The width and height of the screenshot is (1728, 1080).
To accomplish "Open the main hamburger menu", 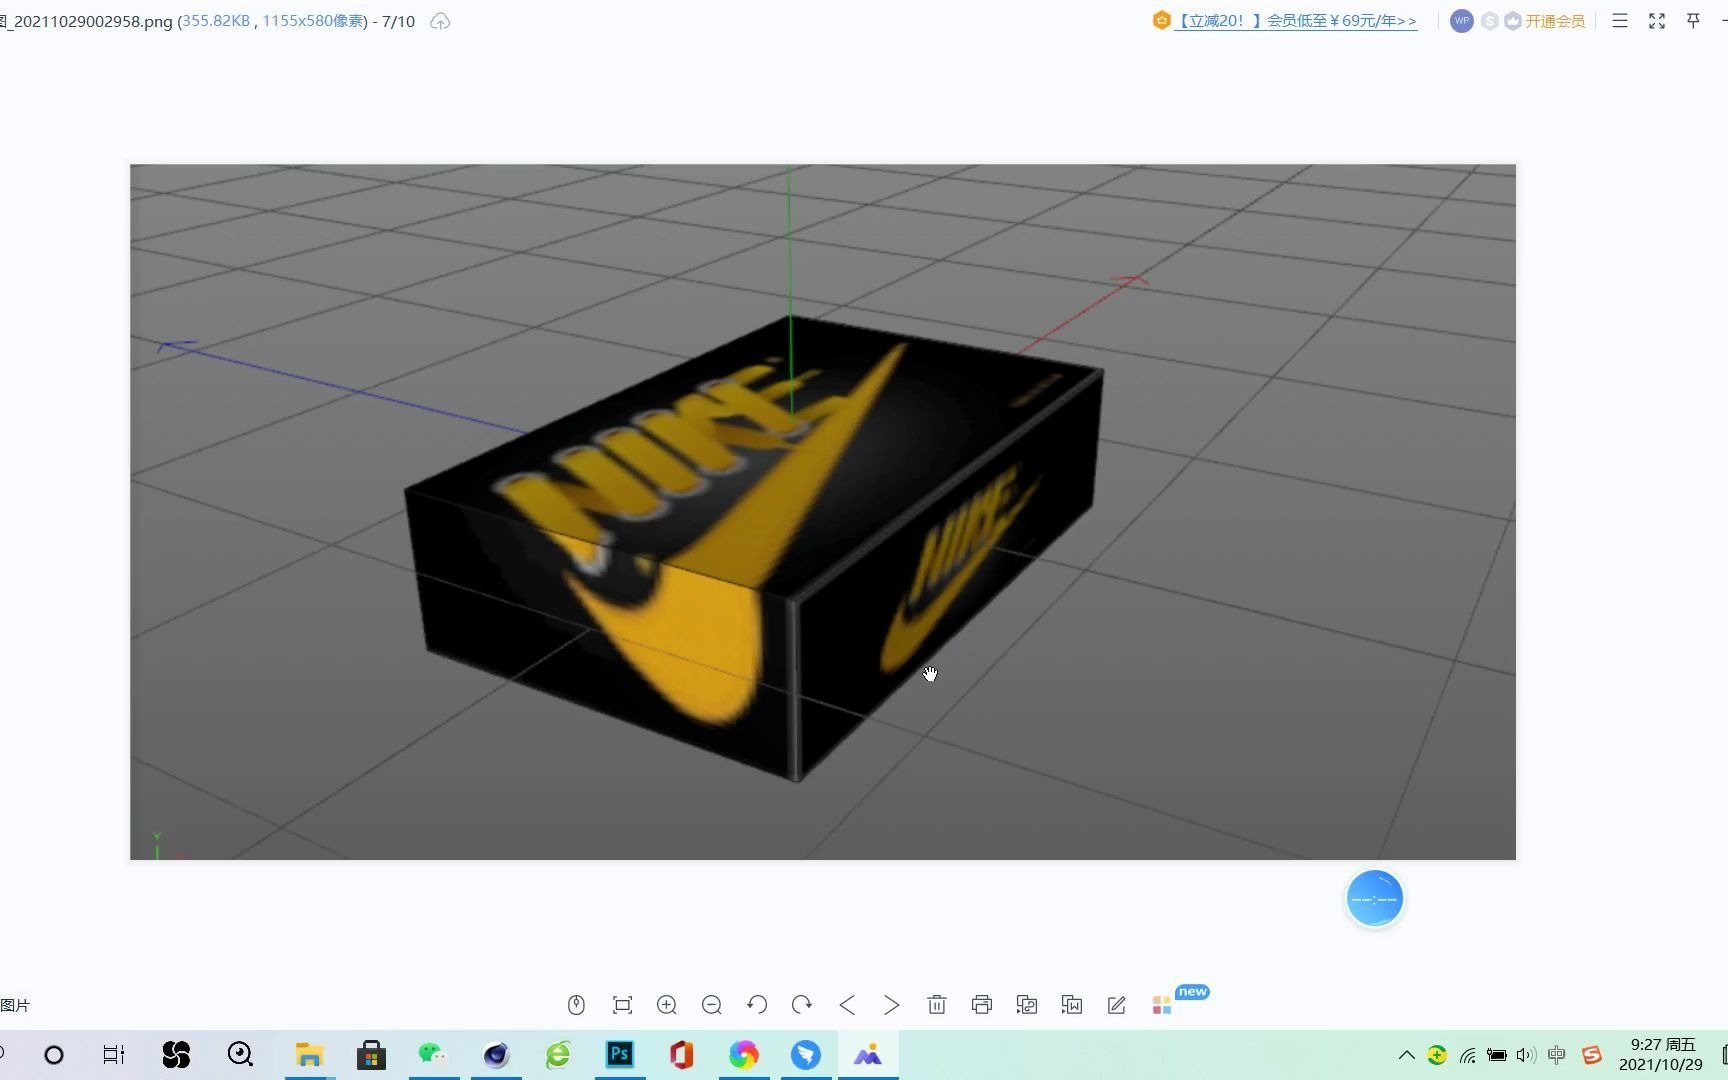I will click(1620, 20).
